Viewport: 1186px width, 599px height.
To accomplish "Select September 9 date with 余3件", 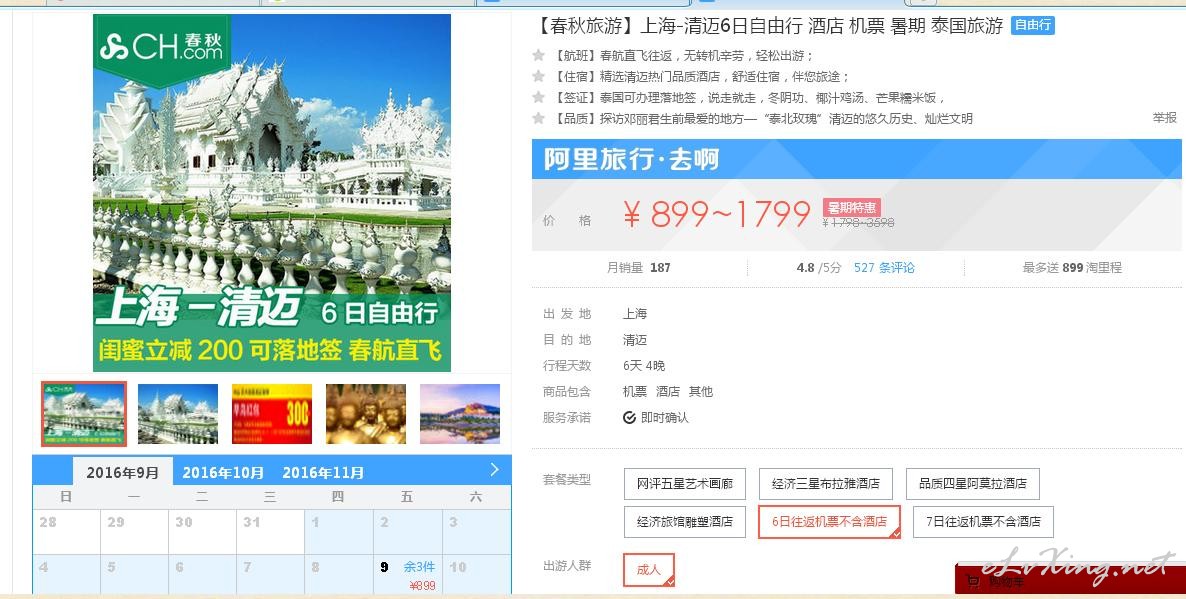I will tap(408, 575).
